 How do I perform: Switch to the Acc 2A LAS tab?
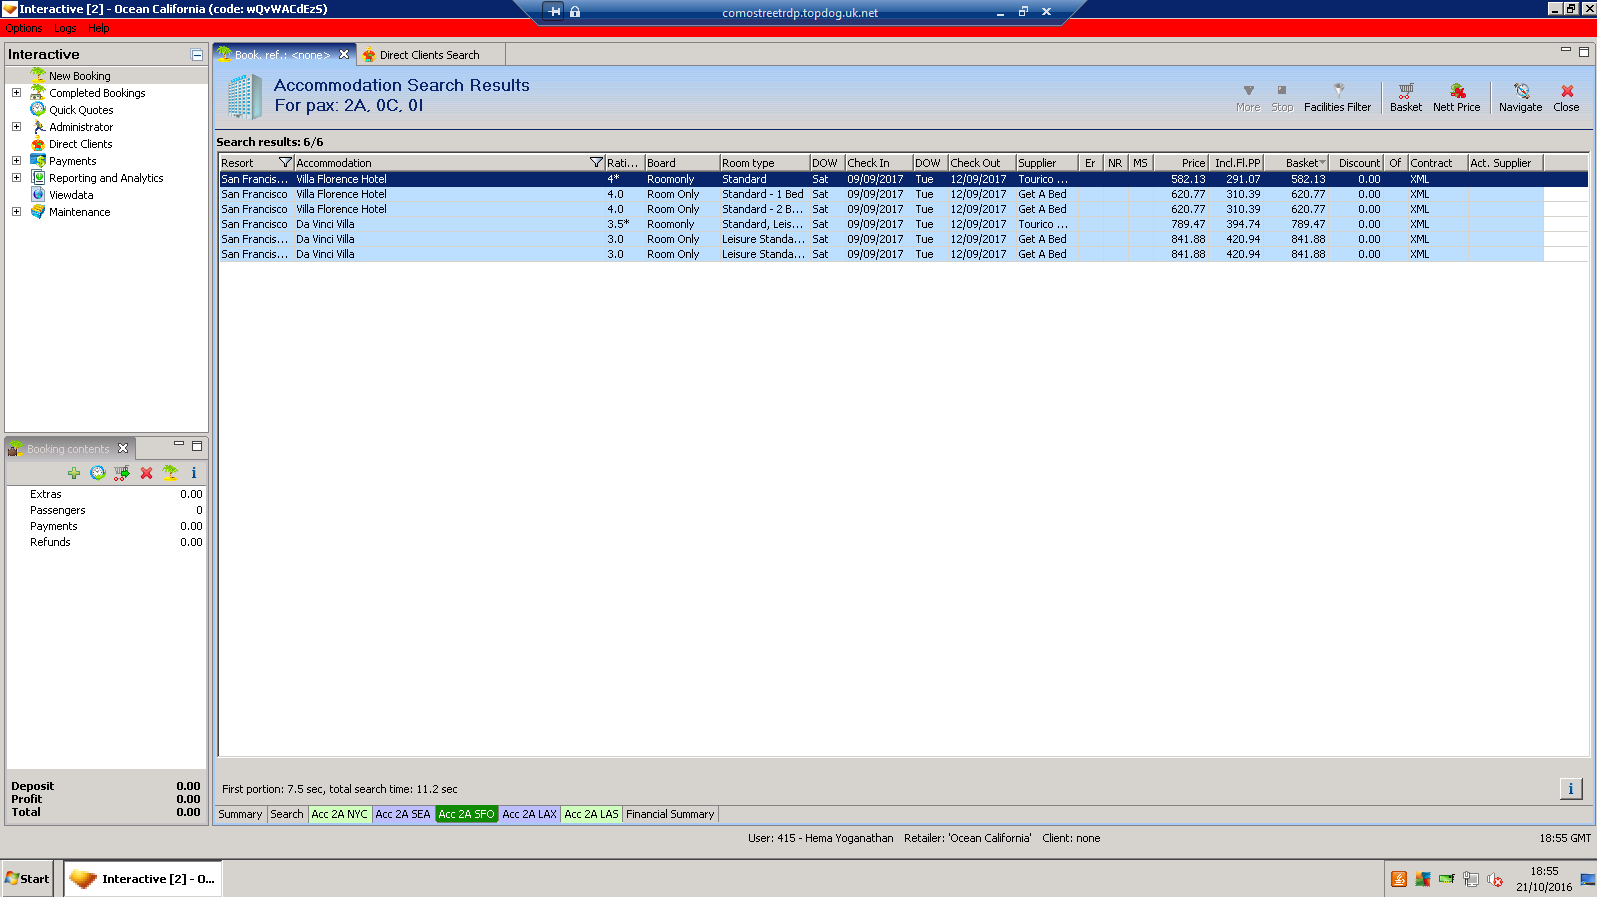coord(591,814)
